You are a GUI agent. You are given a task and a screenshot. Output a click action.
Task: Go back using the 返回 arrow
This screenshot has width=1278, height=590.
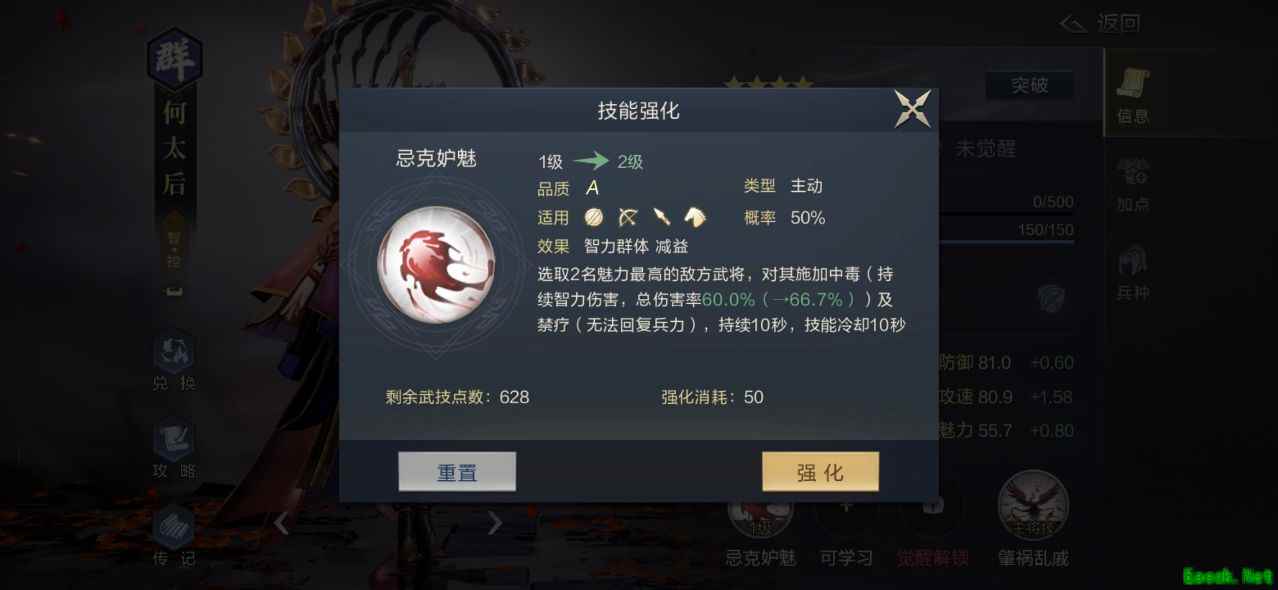[1100, 23]
